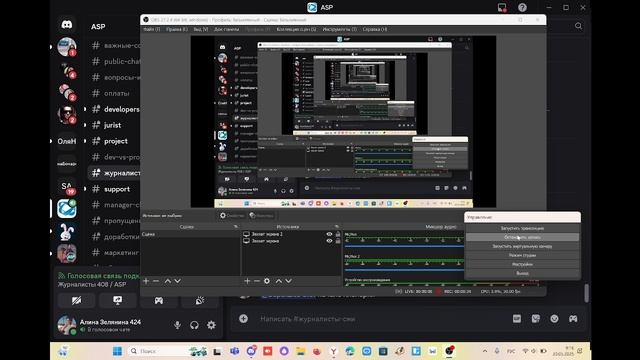Open the sticker picker in Discord
This screenshot has width=640, height=360.
coord(536,318)
